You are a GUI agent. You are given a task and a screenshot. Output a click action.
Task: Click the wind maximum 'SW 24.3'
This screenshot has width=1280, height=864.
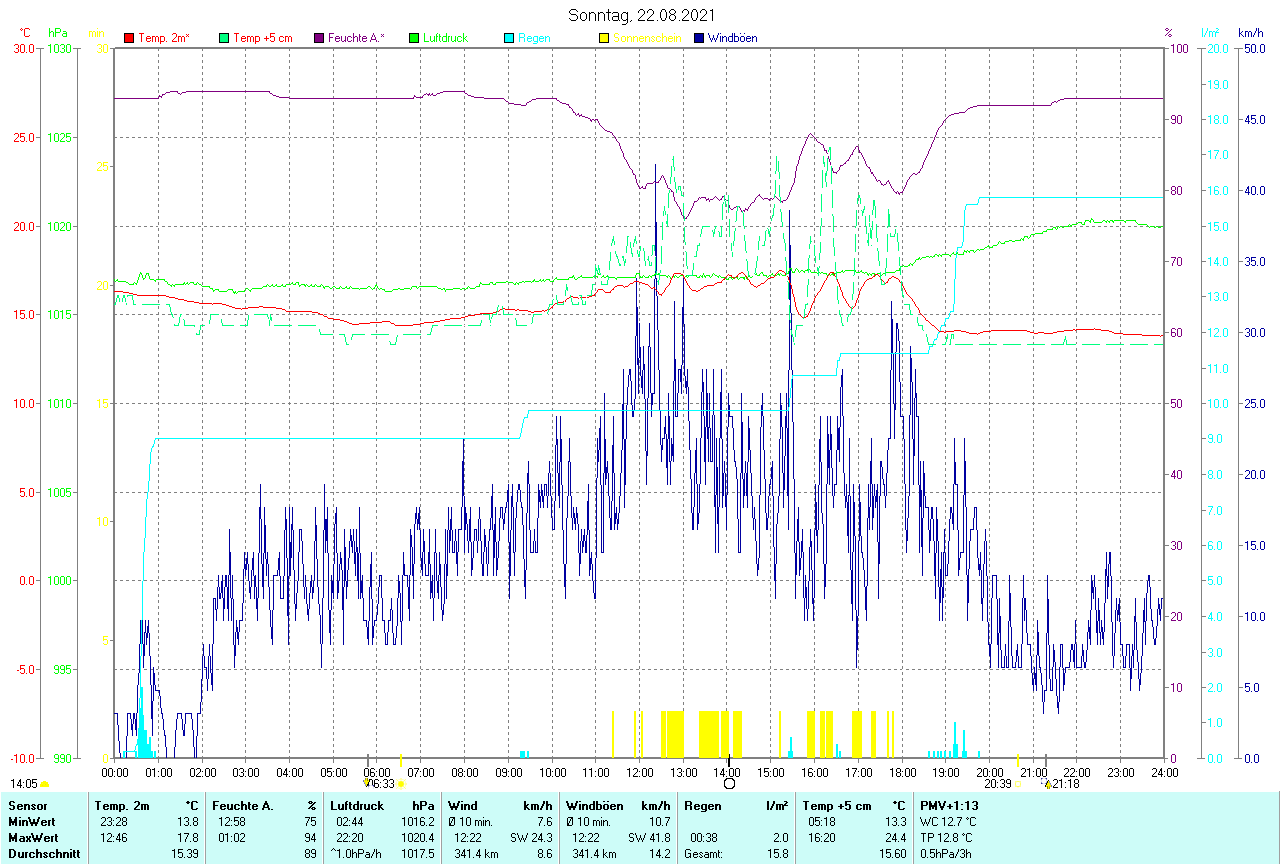point(531,837)
